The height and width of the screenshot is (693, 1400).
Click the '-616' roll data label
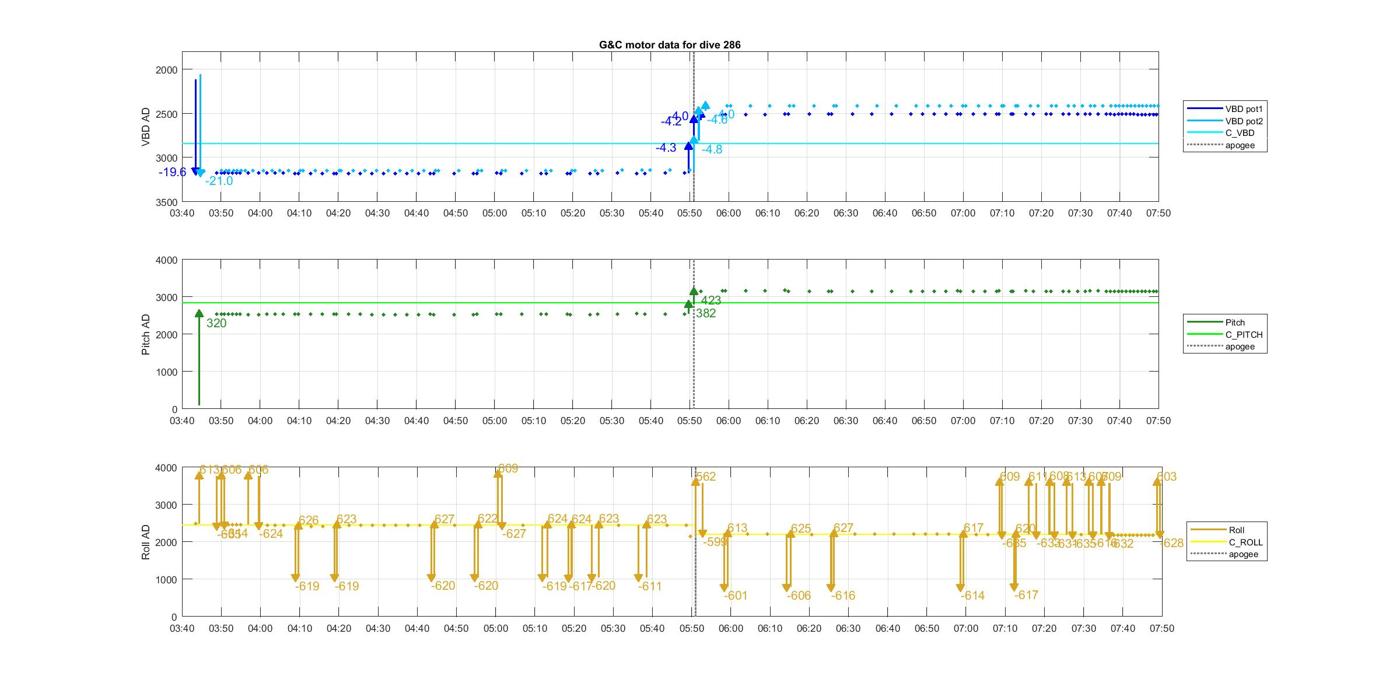(843, 596)
